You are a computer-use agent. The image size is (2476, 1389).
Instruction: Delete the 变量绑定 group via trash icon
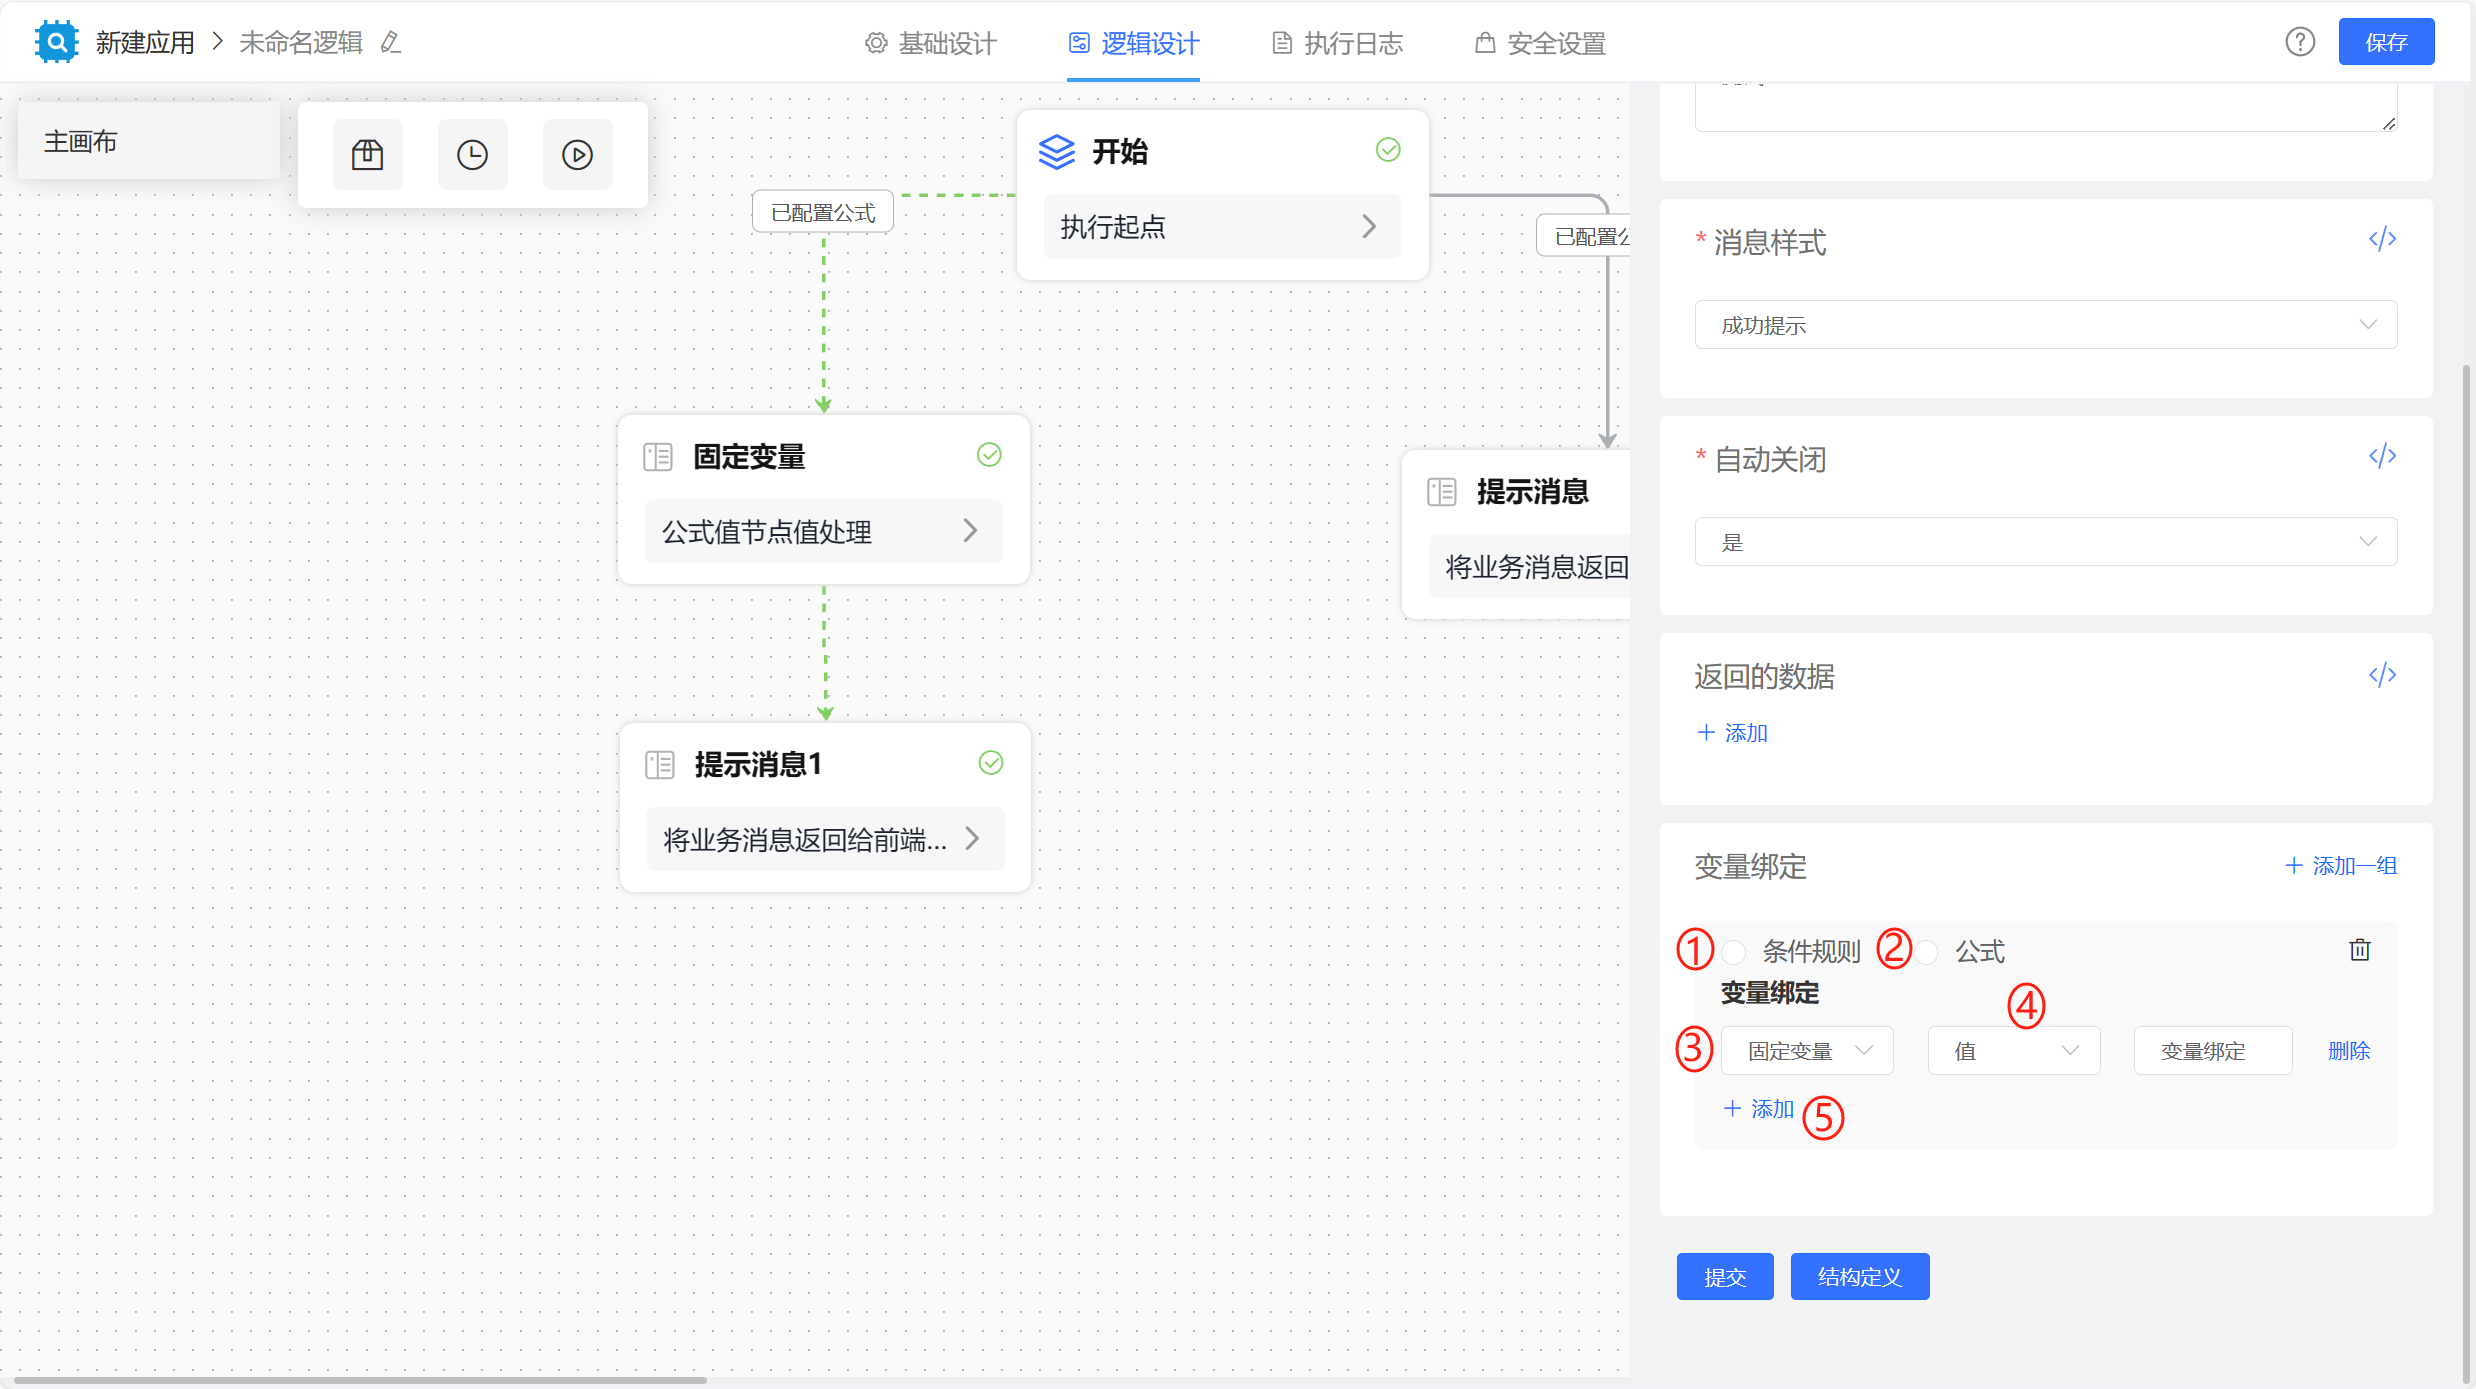click(x=2359, y=950)
